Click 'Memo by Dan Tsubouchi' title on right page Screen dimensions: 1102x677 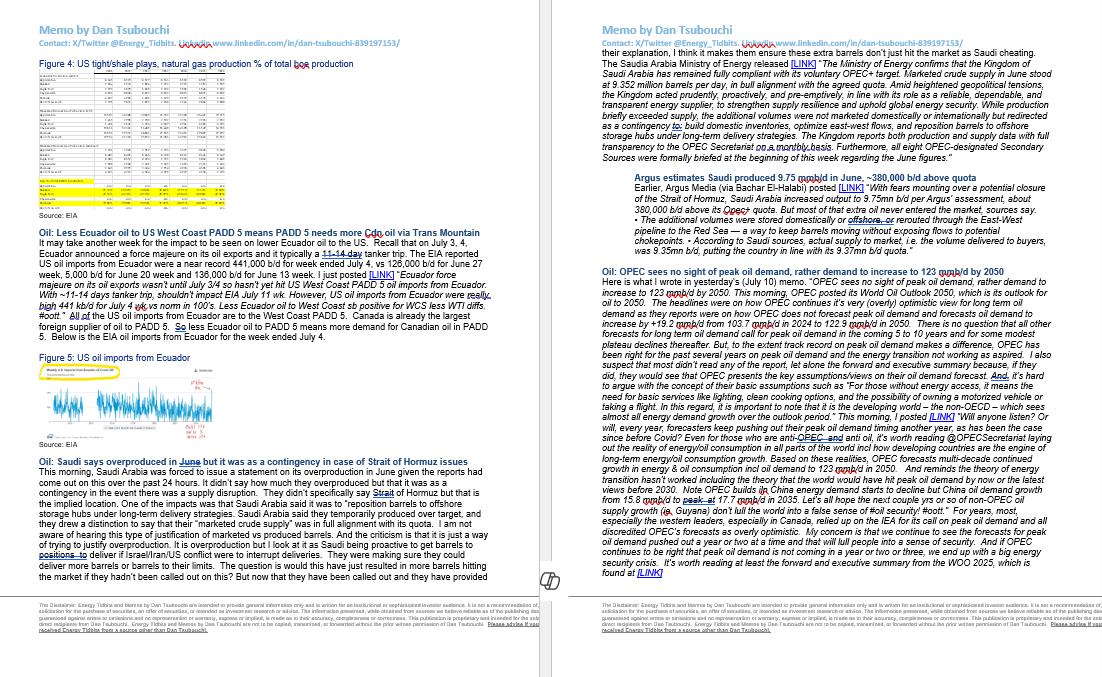667,30
